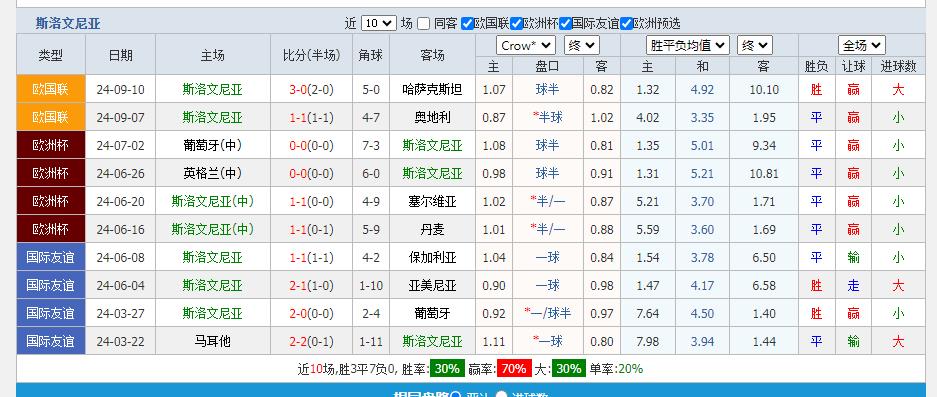The height and width of the screenshot is (397, 937).
Task: Select the 欧洲杯 tag on 24-06-26 row
Action: 51,173
